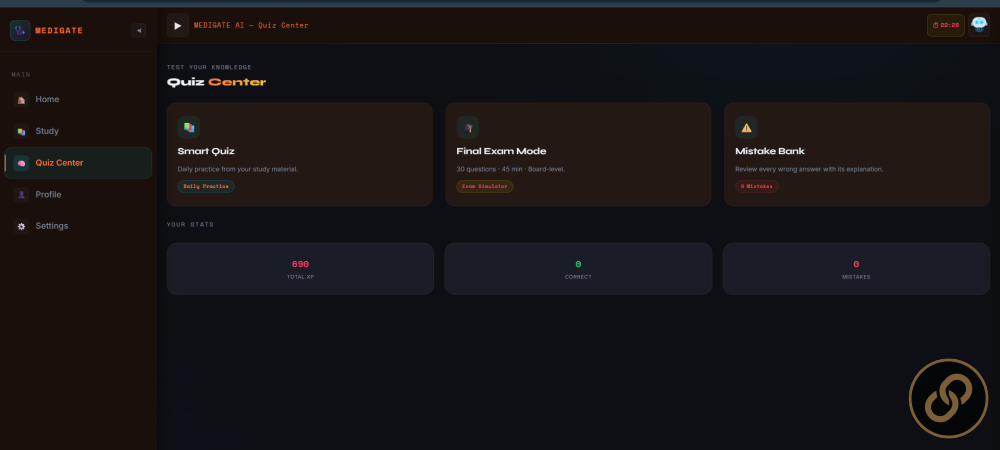The height and width of the screenshot is (450, 1000).
Task: Click 'Daily practice from your study material' text
Action: pyautogui.click(x=238, y=170)
